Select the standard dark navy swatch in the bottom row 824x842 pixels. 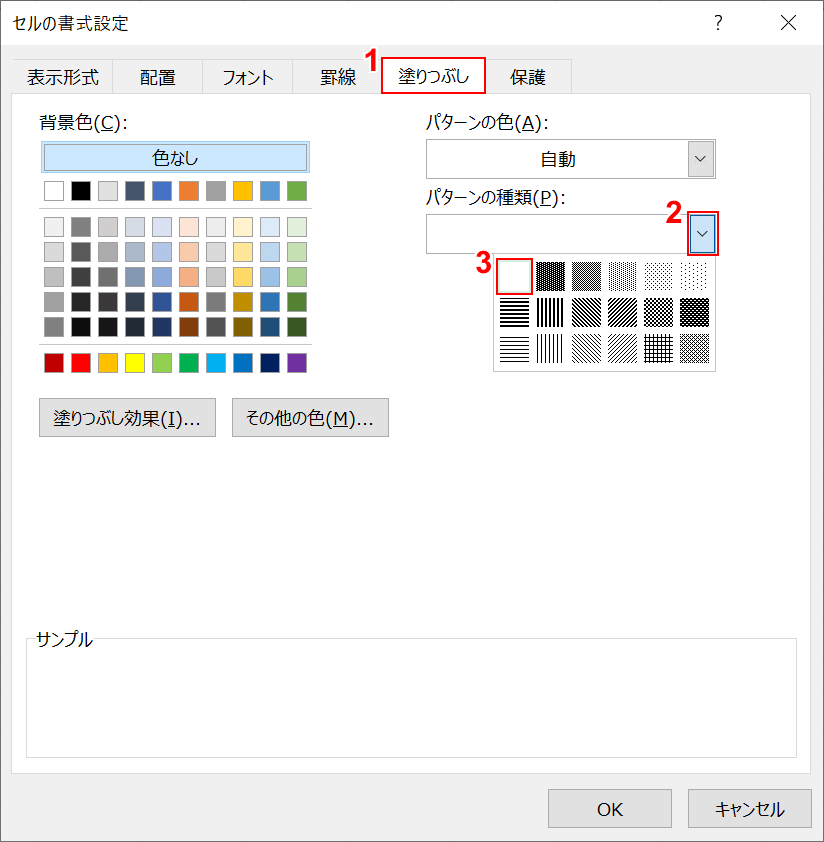(x=270, y=363)
